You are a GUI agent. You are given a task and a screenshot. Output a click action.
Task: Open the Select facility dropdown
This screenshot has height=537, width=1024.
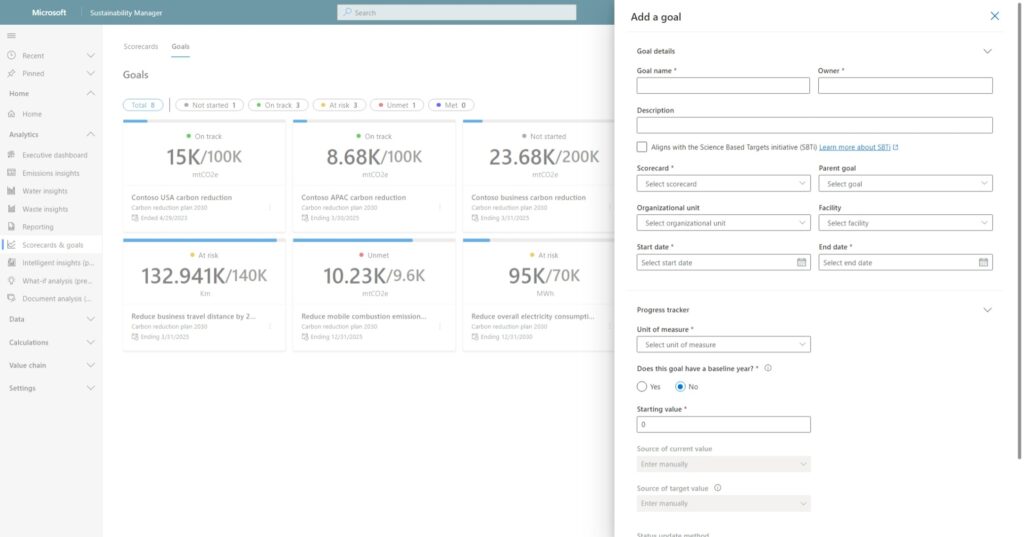(905, 223)
